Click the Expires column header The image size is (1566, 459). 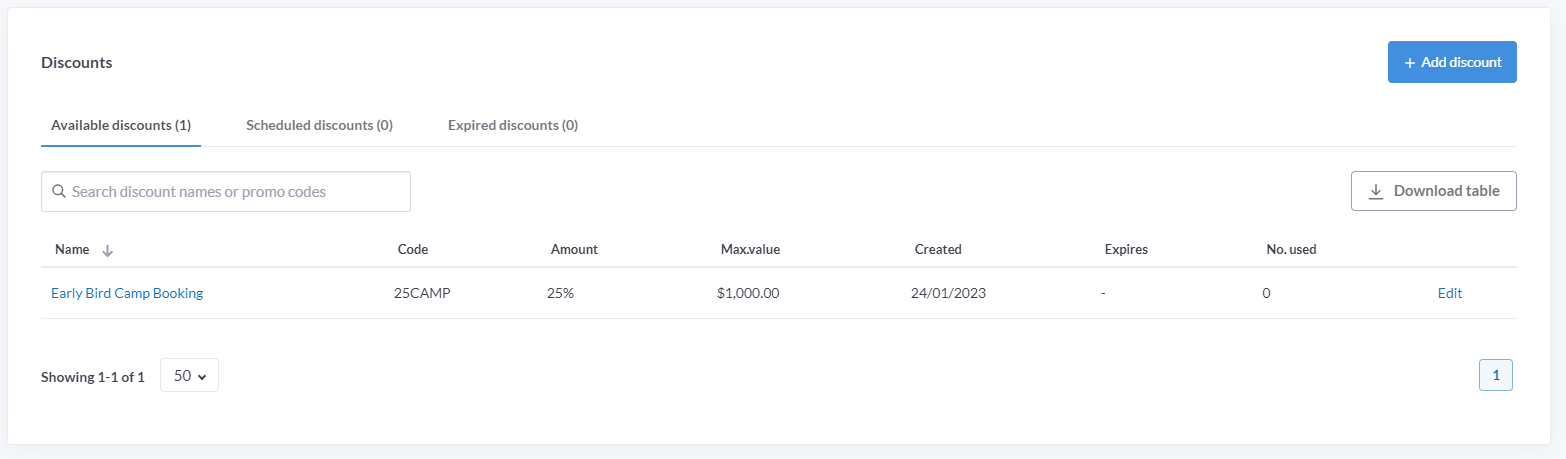1126,249
